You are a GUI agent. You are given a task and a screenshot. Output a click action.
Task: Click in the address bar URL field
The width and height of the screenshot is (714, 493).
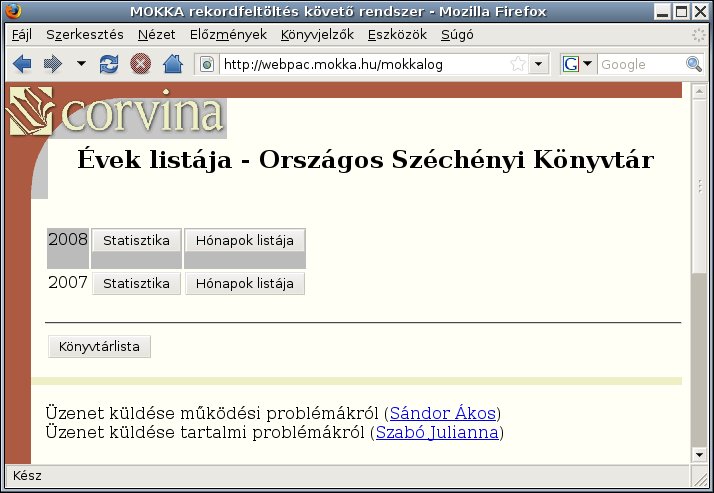coord(360,65)
